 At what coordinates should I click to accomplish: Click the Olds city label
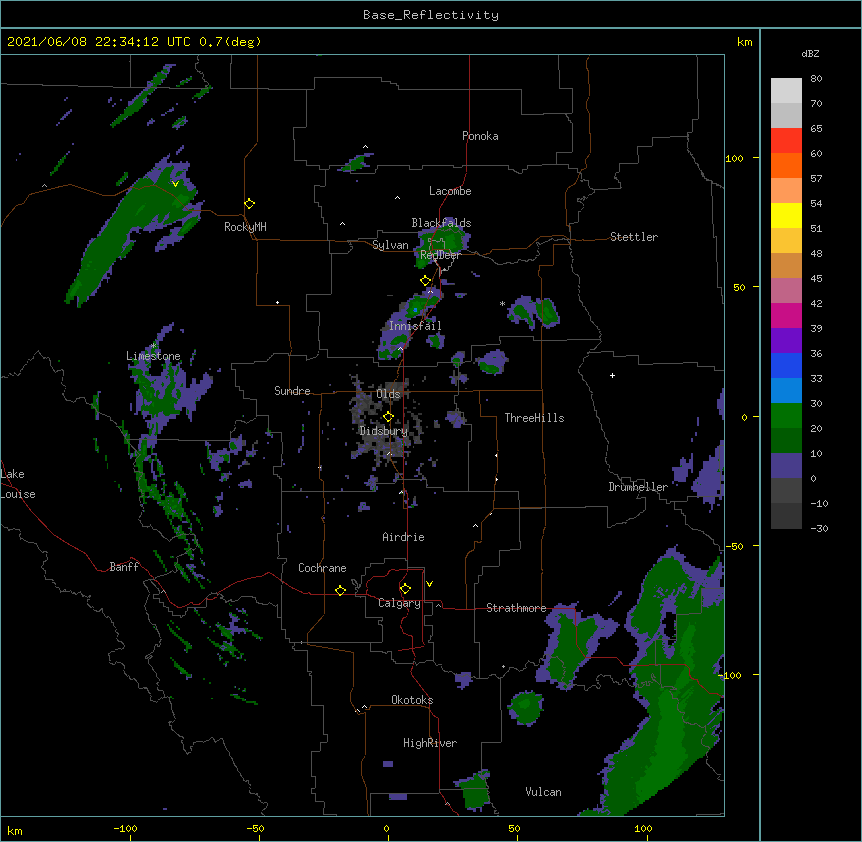pyautogui.click(x=388, y=394)
